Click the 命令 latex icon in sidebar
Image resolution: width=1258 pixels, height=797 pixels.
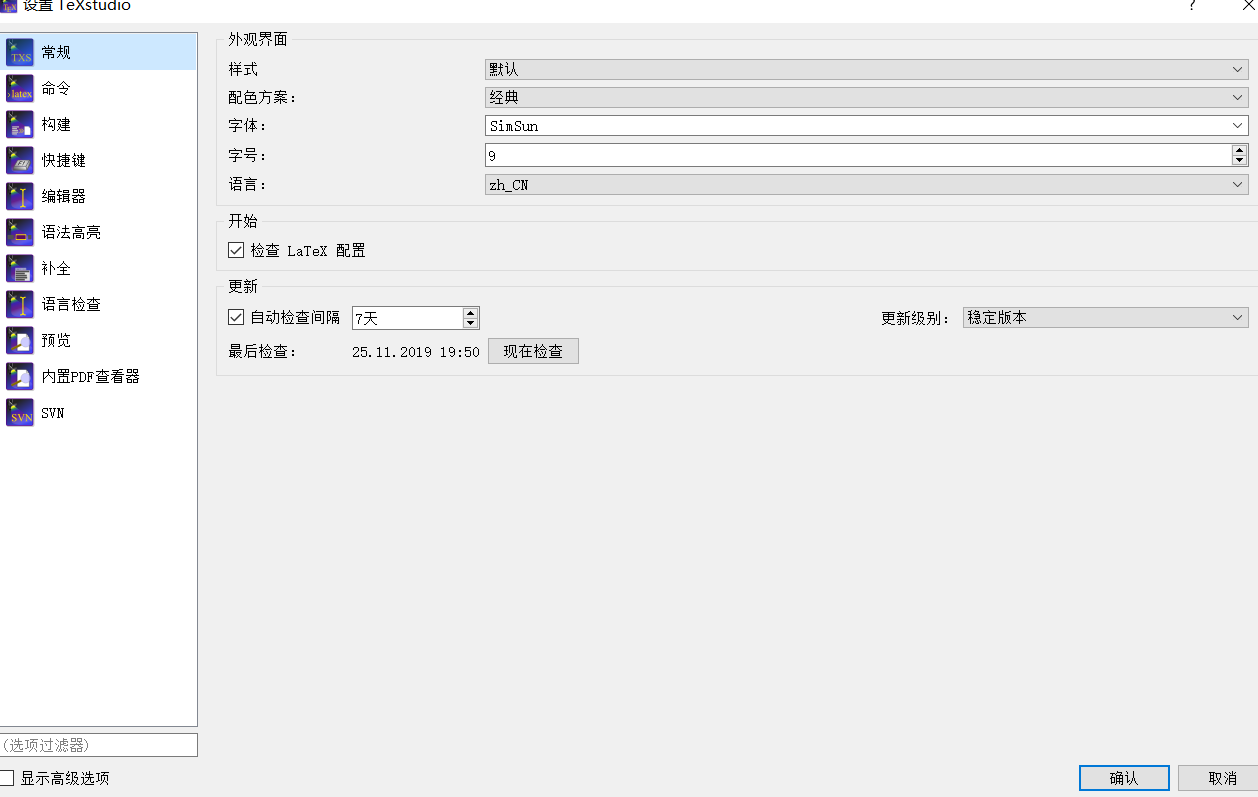click(20, 88)
